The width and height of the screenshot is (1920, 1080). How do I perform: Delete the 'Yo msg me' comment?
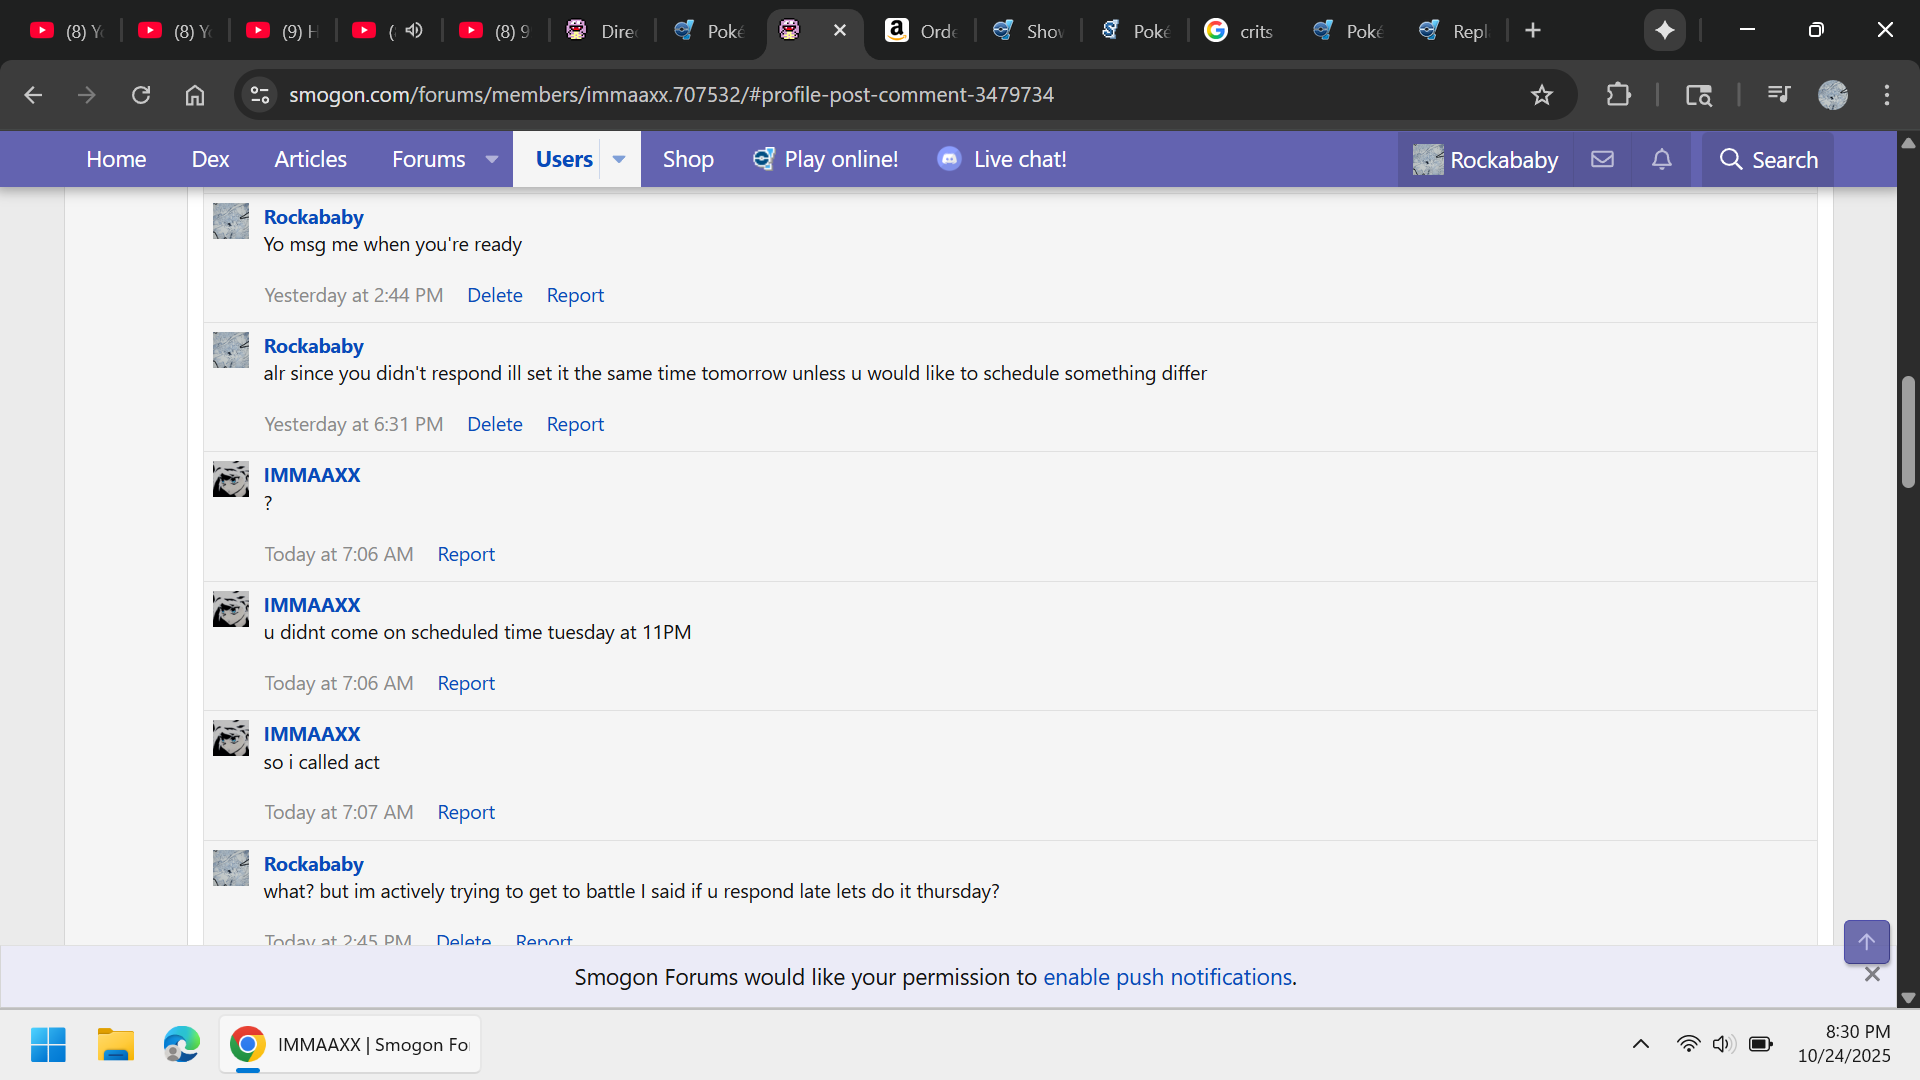(x=494, y=295)
